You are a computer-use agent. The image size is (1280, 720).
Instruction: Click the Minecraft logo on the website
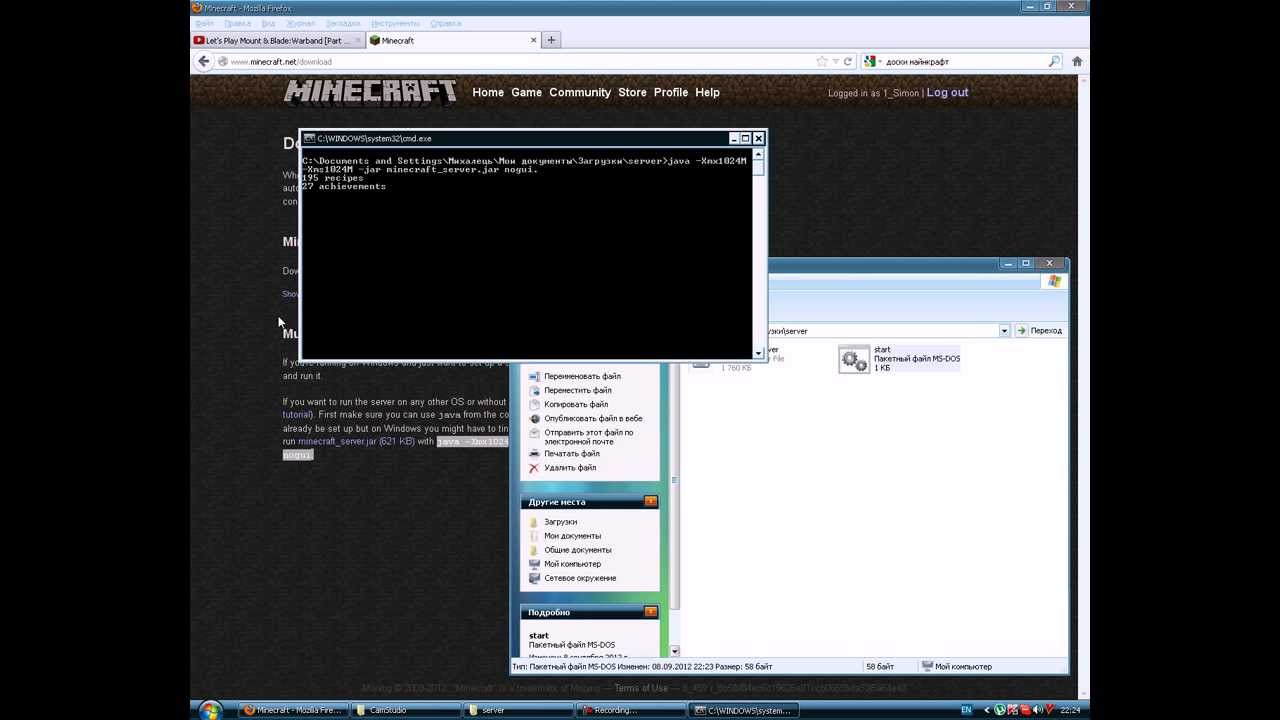click(370, 91)
